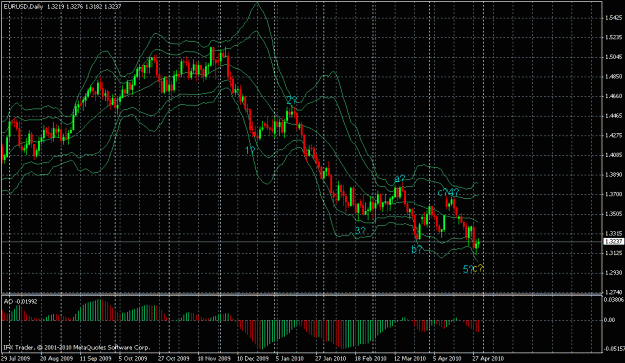The image size is (625, 363).
Task: Click the '5?c?' wave label
Action: coord(473,269)
